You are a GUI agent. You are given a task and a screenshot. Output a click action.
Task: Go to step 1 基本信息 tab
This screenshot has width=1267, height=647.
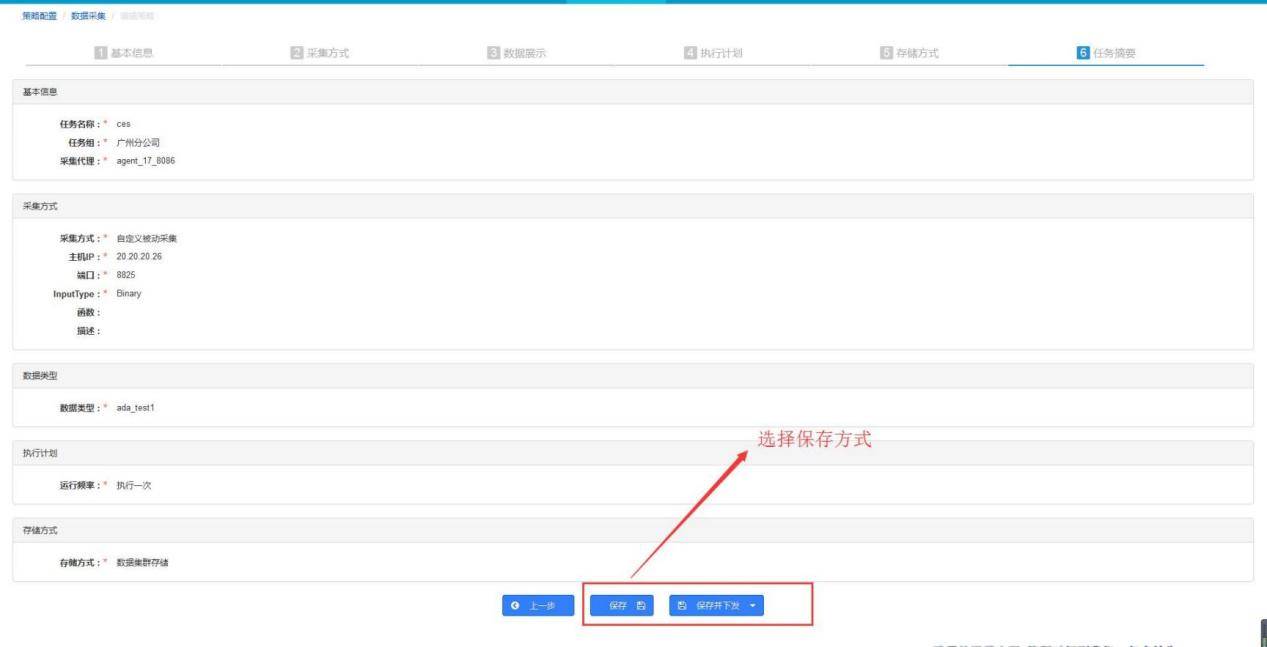click(x=138, y=52)
